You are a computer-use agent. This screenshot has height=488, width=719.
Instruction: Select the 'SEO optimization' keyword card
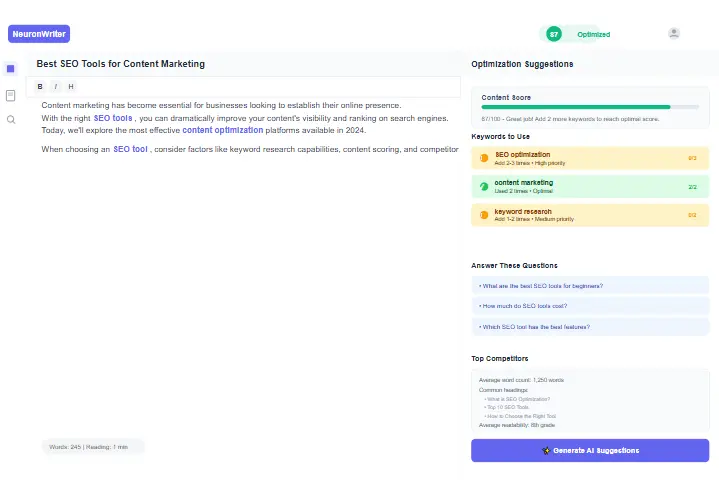590,158
